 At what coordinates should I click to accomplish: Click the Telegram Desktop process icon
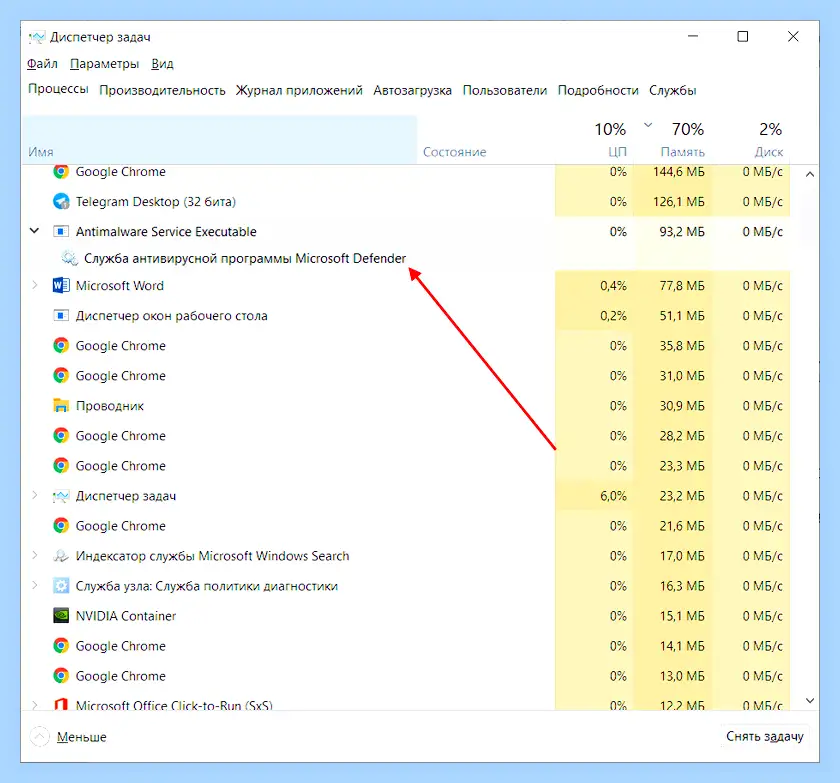click(x=61, y=201)
